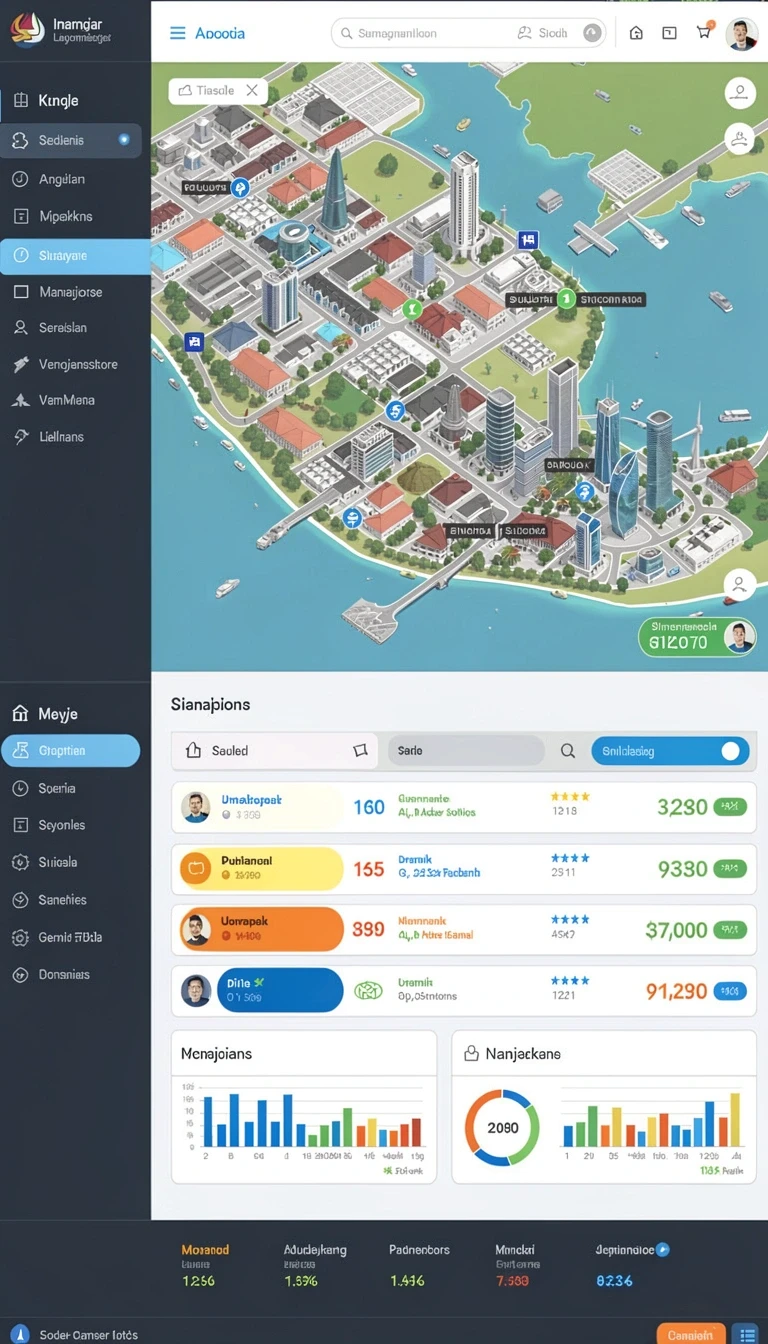Click the green icon in Dille row

point(368,991)
